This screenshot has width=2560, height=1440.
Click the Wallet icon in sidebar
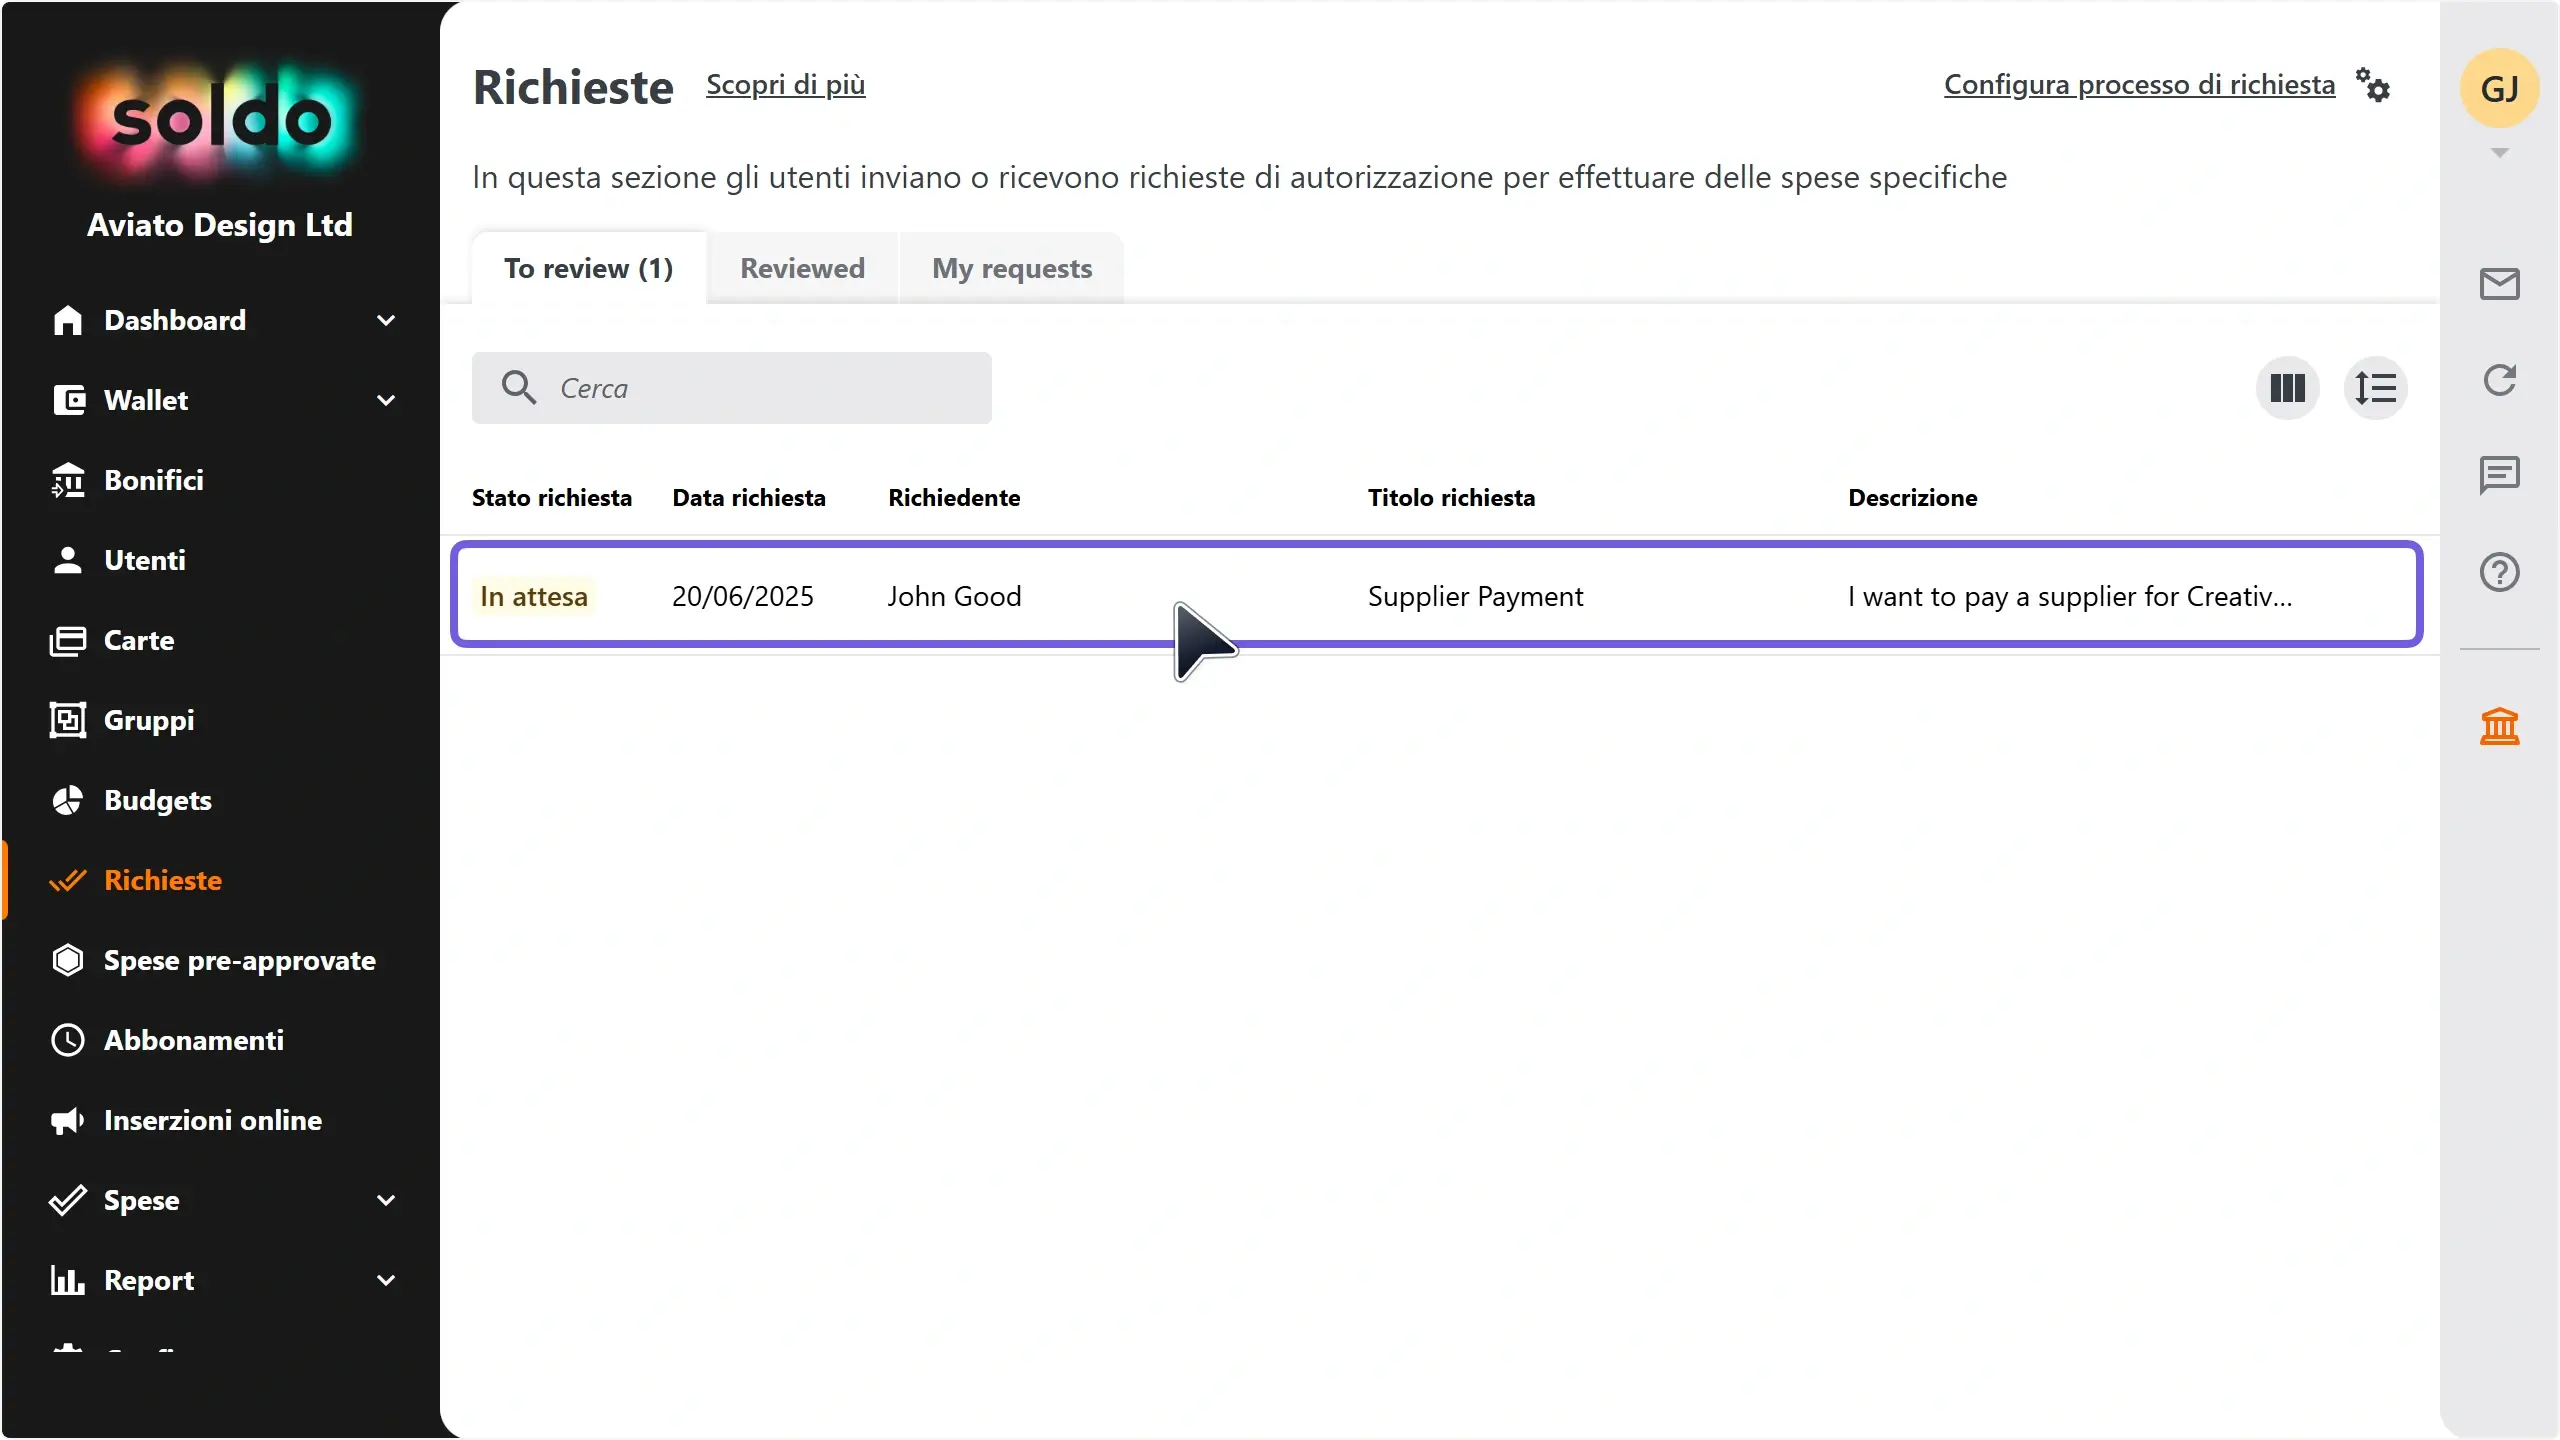pyautogui.click(x=68, y=400)
